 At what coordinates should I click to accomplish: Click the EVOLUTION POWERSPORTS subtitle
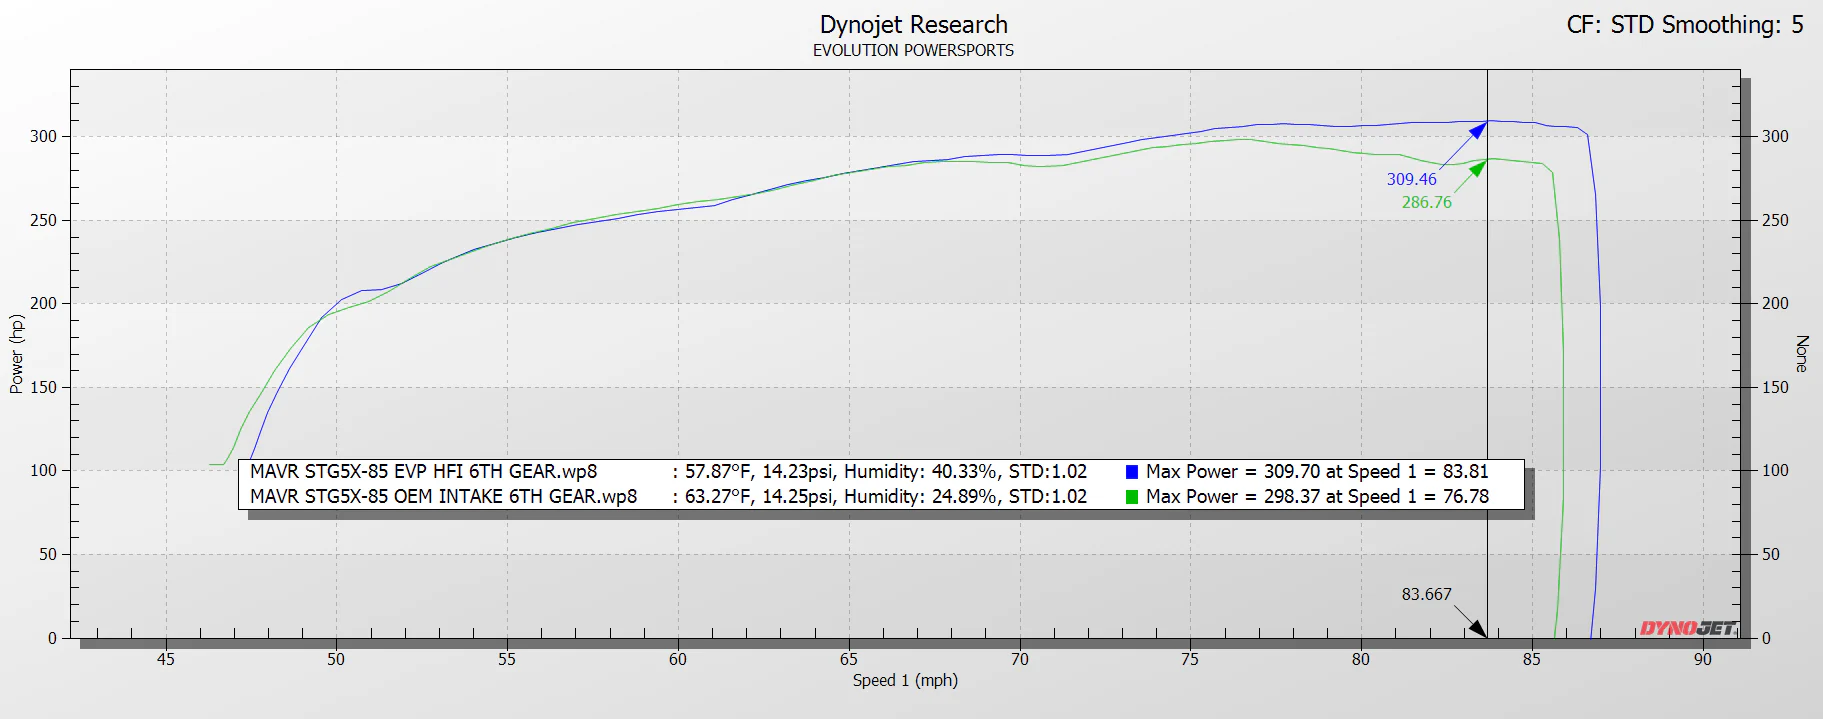click(913, 51)
